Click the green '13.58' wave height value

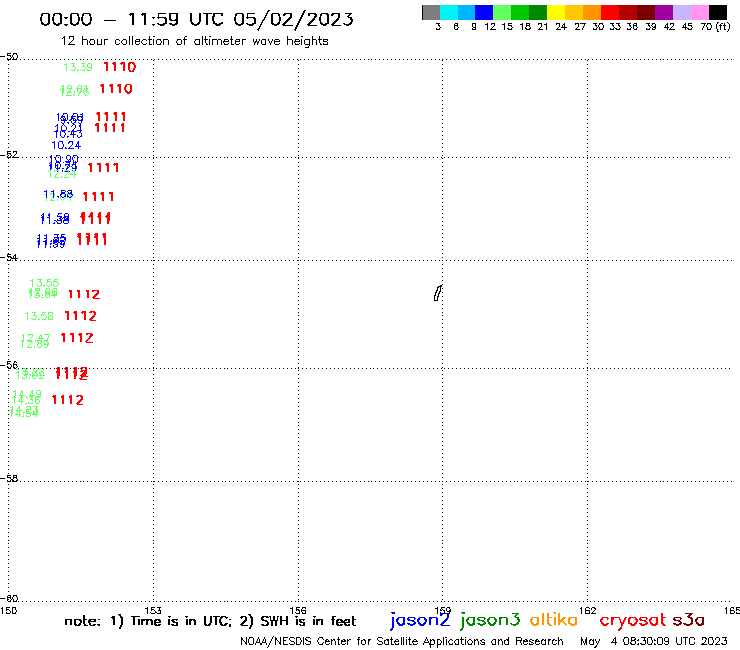coord(39,316)
